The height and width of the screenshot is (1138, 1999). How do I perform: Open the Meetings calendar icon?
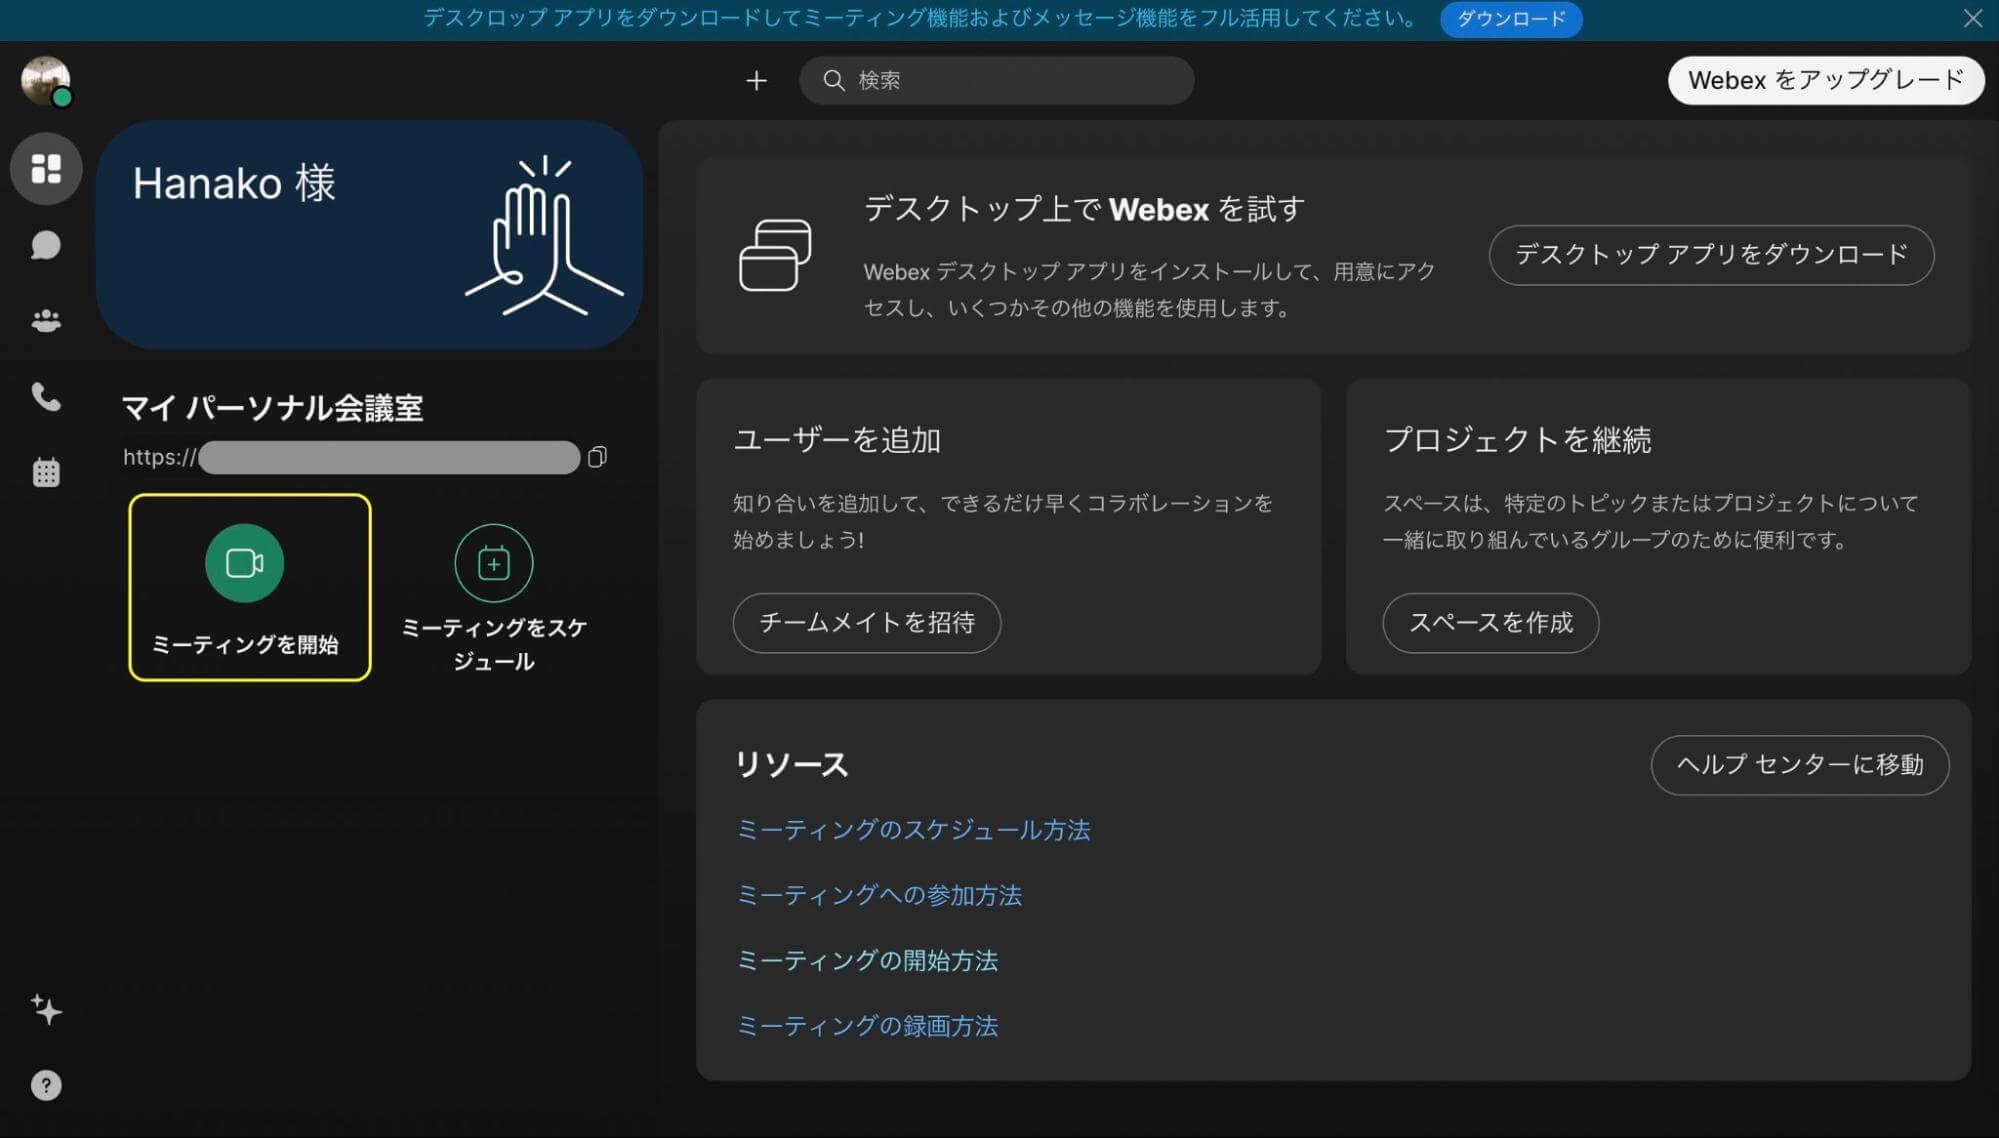click(46, 472)
